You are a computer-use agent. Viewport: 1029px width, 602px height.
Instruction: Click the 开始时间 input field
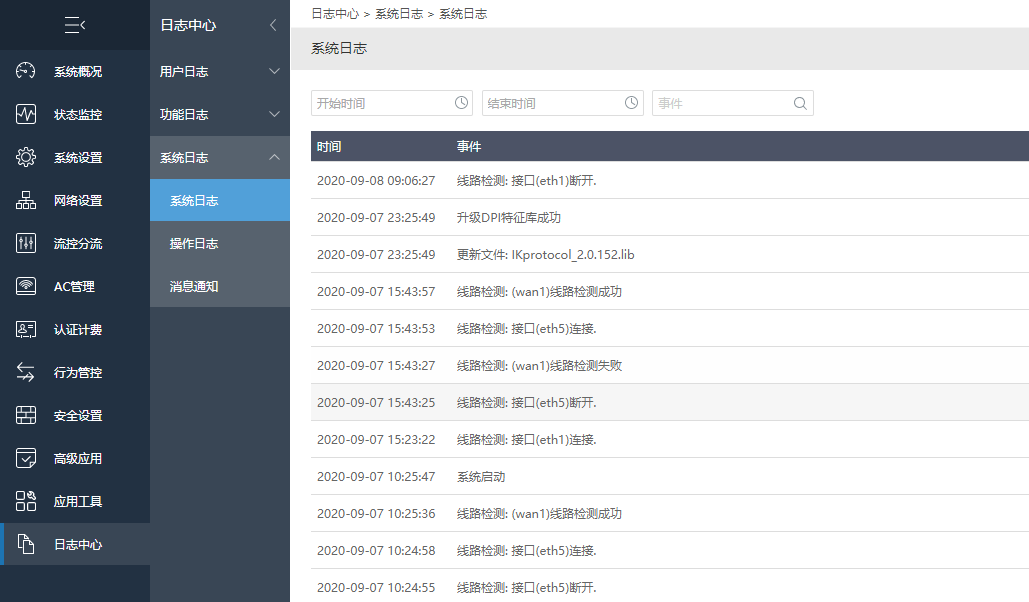point(392,103)
